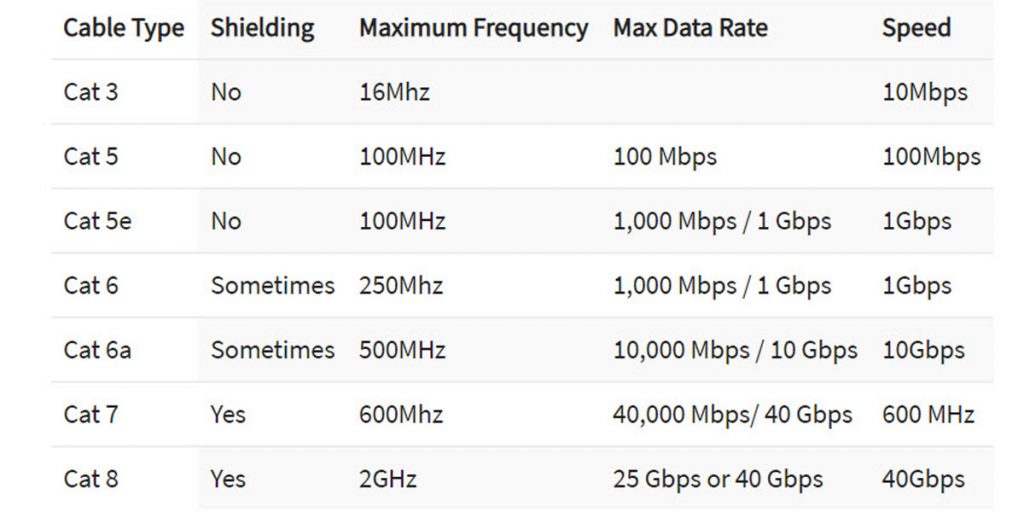Select the Cat 5 row label
Image resolution: width=1024 pixels, height=512 pixels.
(91, 157)
